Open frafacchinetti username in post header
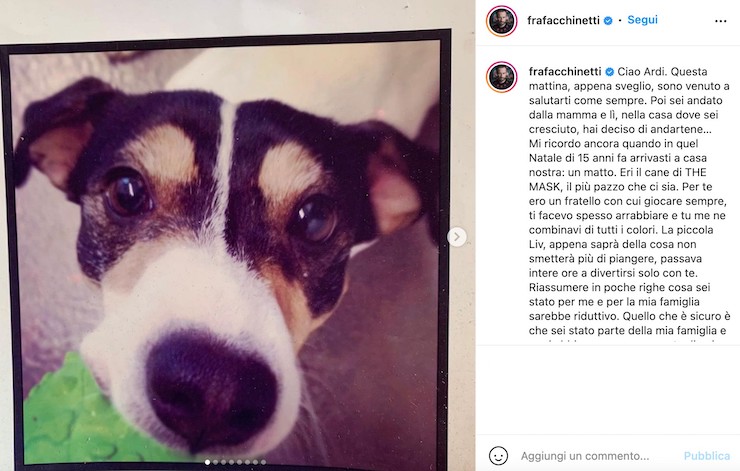 [x=563, y=20]
